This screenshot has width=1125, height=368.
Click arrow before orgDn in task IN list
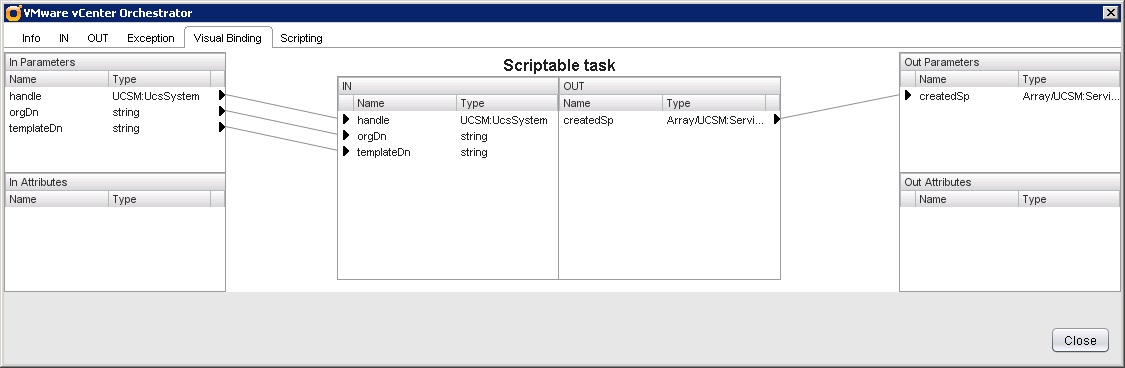tap(346, 136)
